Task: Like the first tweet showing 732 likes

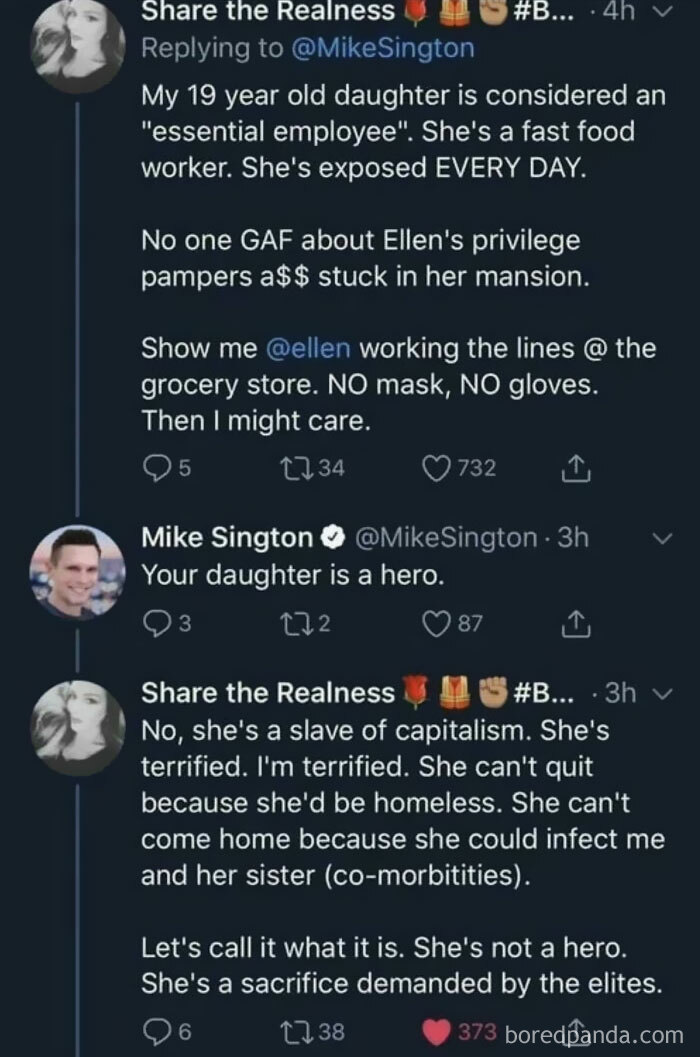Action: click(434, 467)
